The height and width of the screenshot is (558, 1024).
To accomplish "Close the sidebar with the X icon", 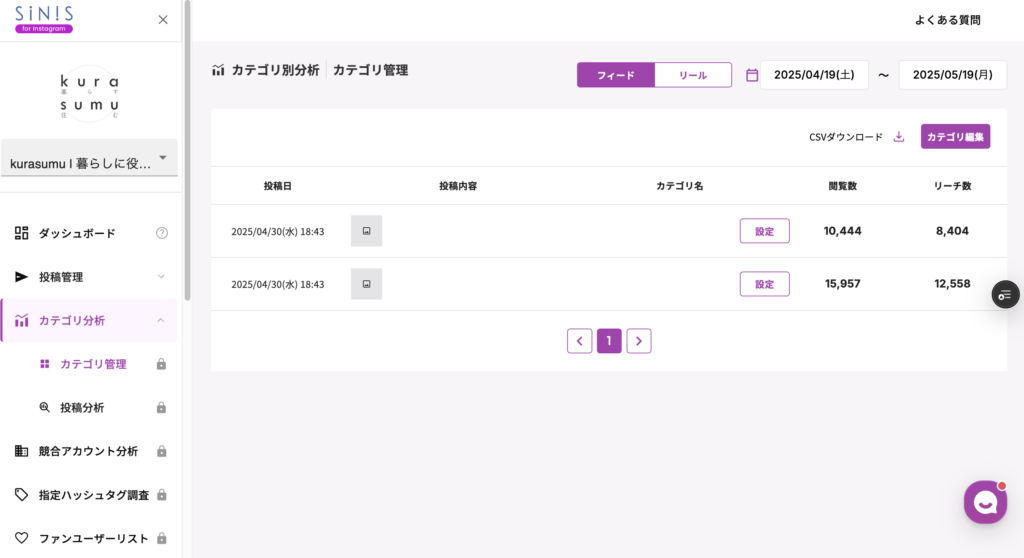I will 163,20.
